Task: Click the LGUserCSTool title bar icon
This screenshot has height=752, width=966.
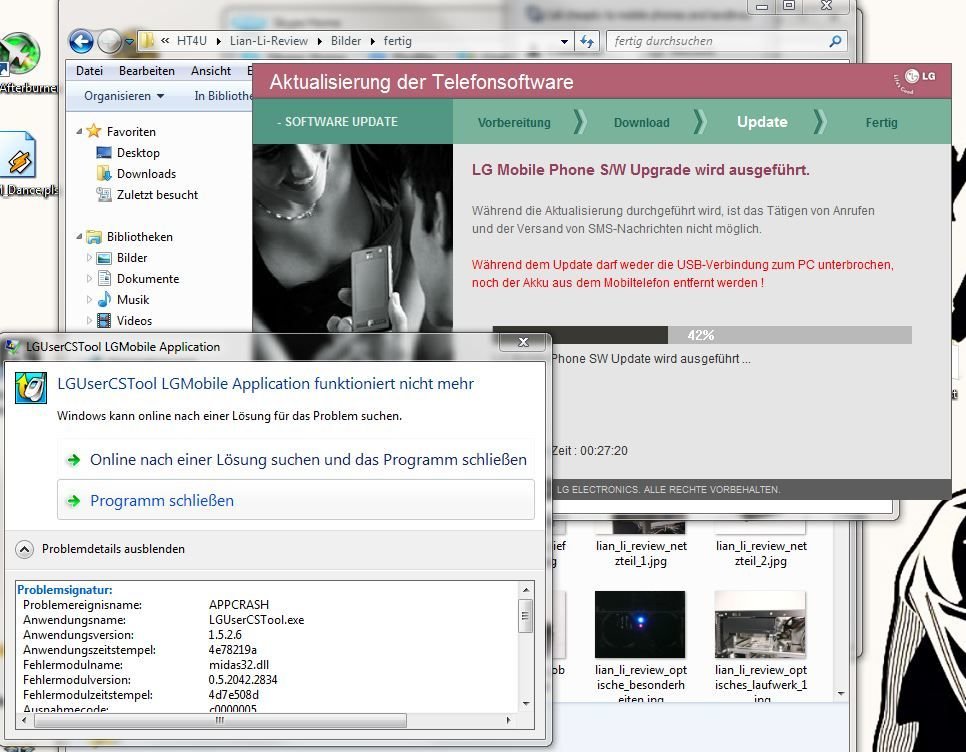Action: 12,346
